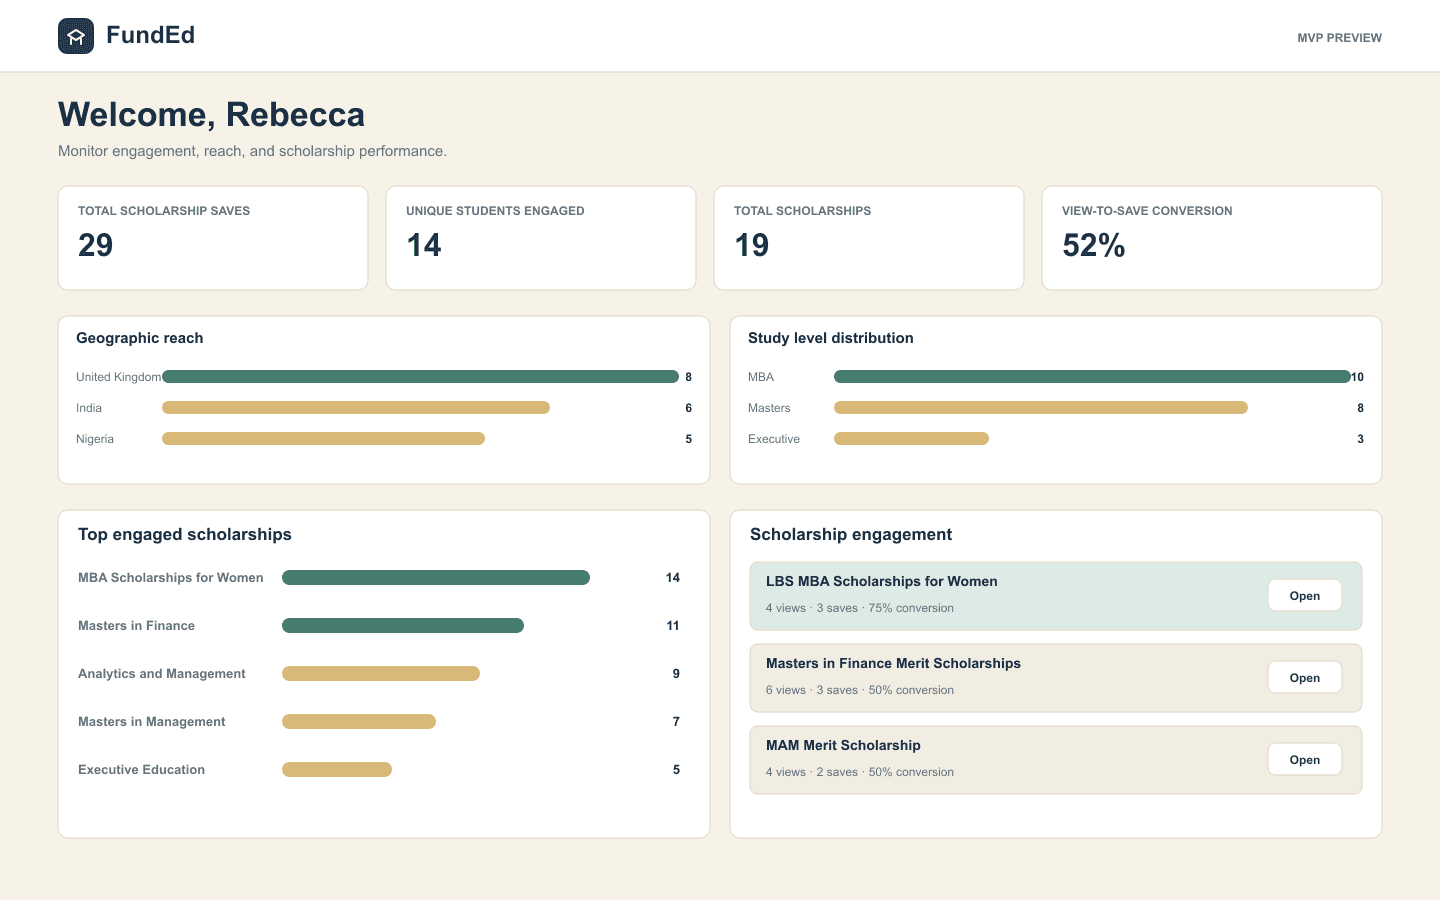Image resolution: width=1440 pixels, height=900 pixels.
Task: Select the Total Scholarships card
Action: click(869, 238)
